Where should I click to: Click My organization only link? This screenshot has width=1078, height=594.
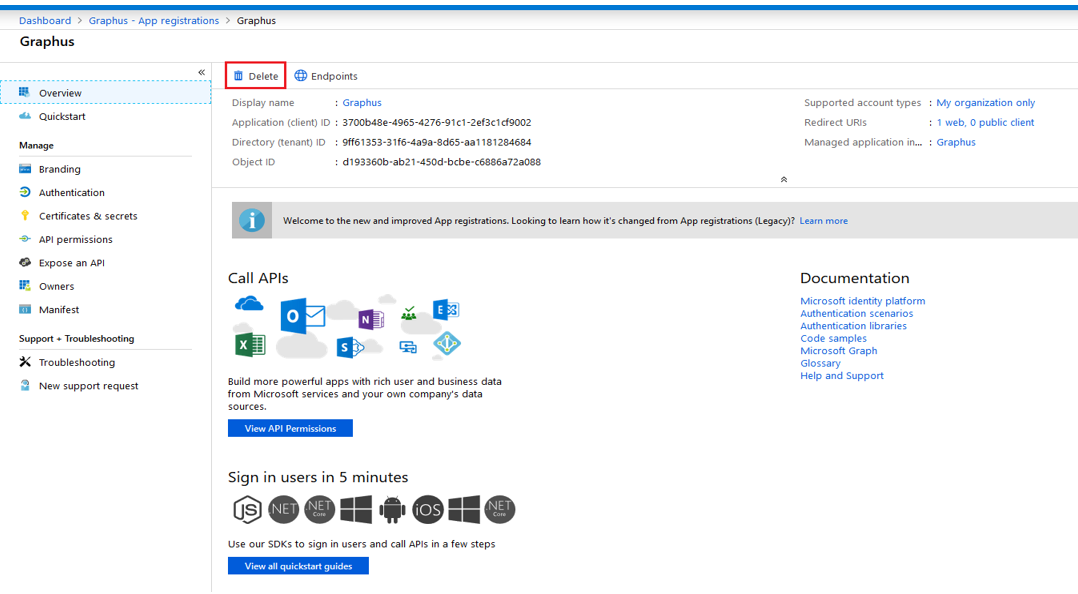point(985,102)
